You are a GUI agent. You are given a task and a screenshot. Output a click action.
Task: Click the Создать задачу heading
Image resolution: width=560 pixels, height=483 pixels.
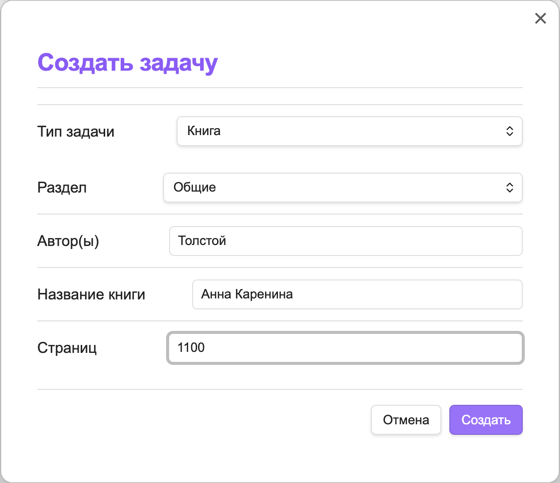click(x=128, y=63)
